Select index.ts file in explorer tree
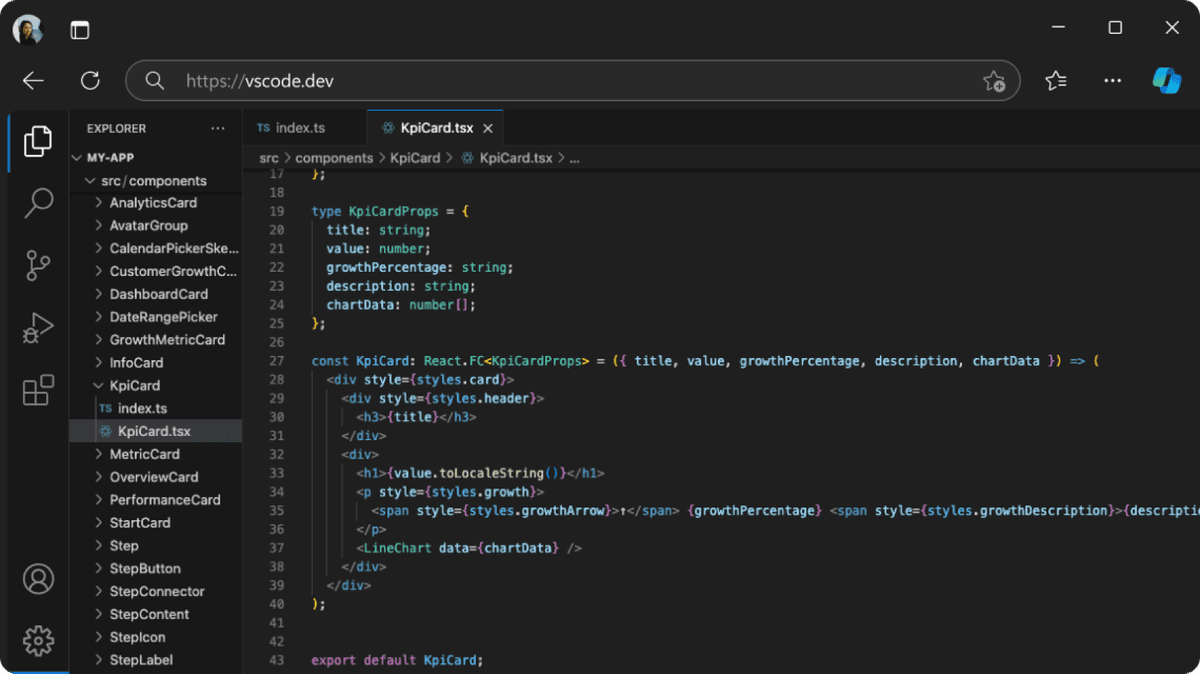The image size is (1200, 674). 142,408
